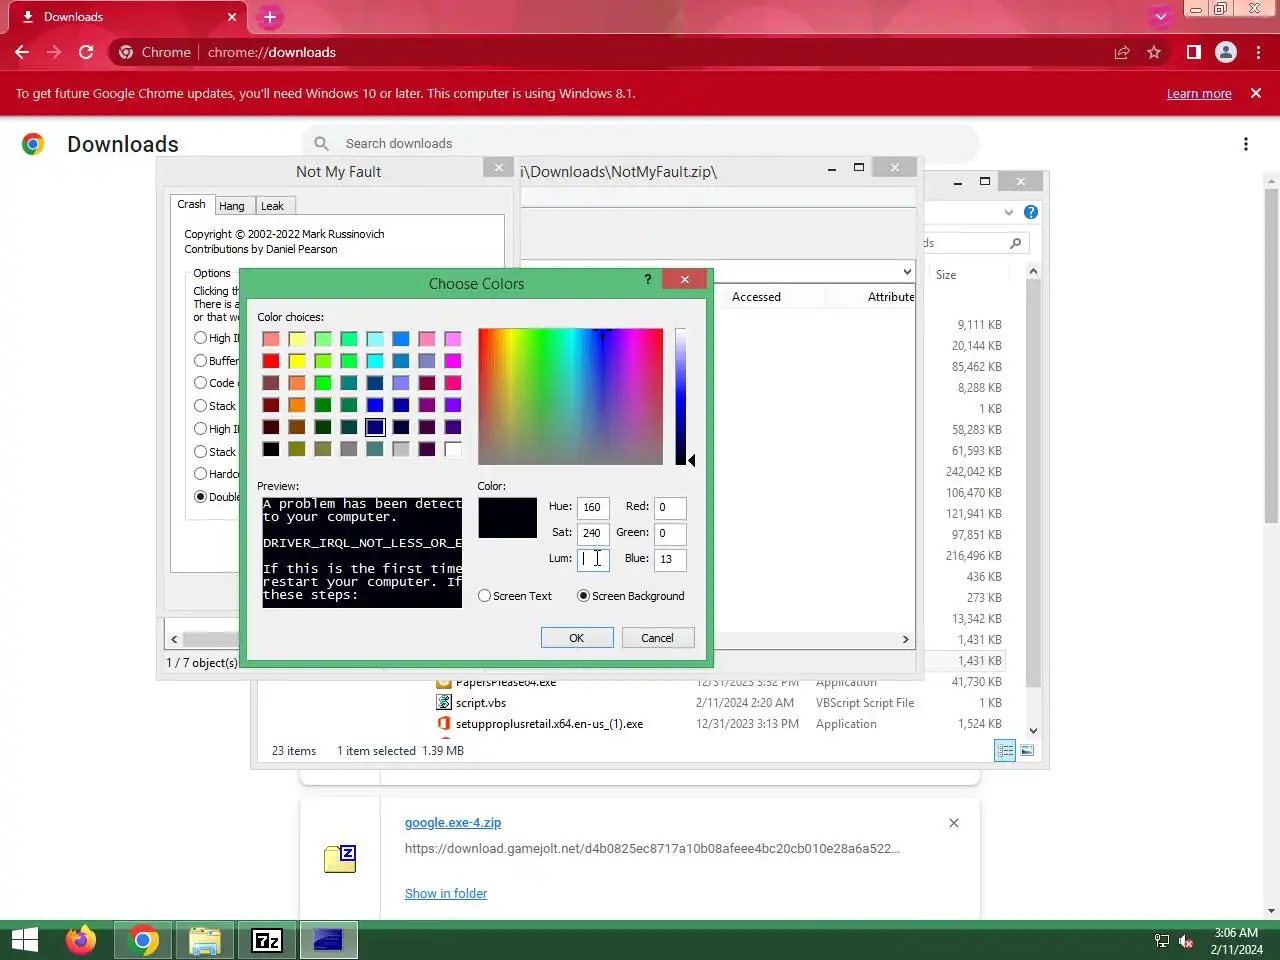The image size is (1280, 960).
Task: Open the google.exe-4.zip download link
Action: point(453,823)
